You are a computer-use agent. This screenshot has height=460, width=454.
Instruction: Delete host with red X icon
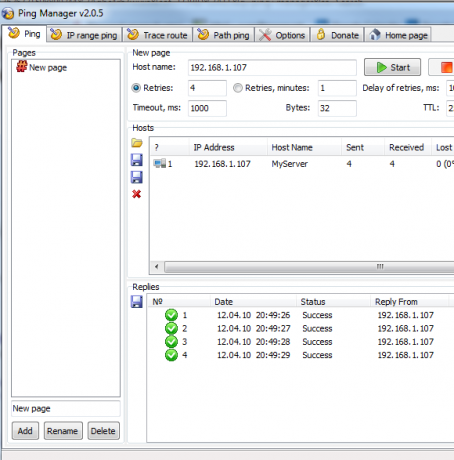click(x=137, y=194)
